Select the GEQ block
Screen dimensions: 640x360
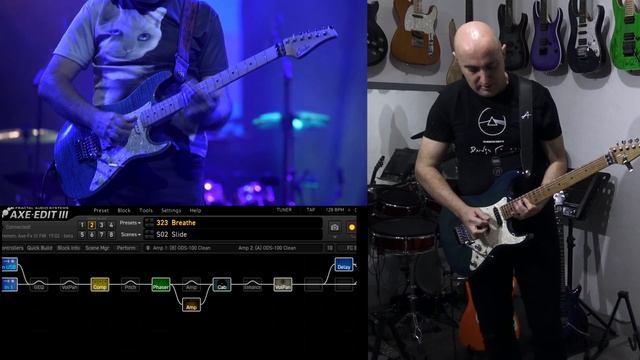point(39,284)
